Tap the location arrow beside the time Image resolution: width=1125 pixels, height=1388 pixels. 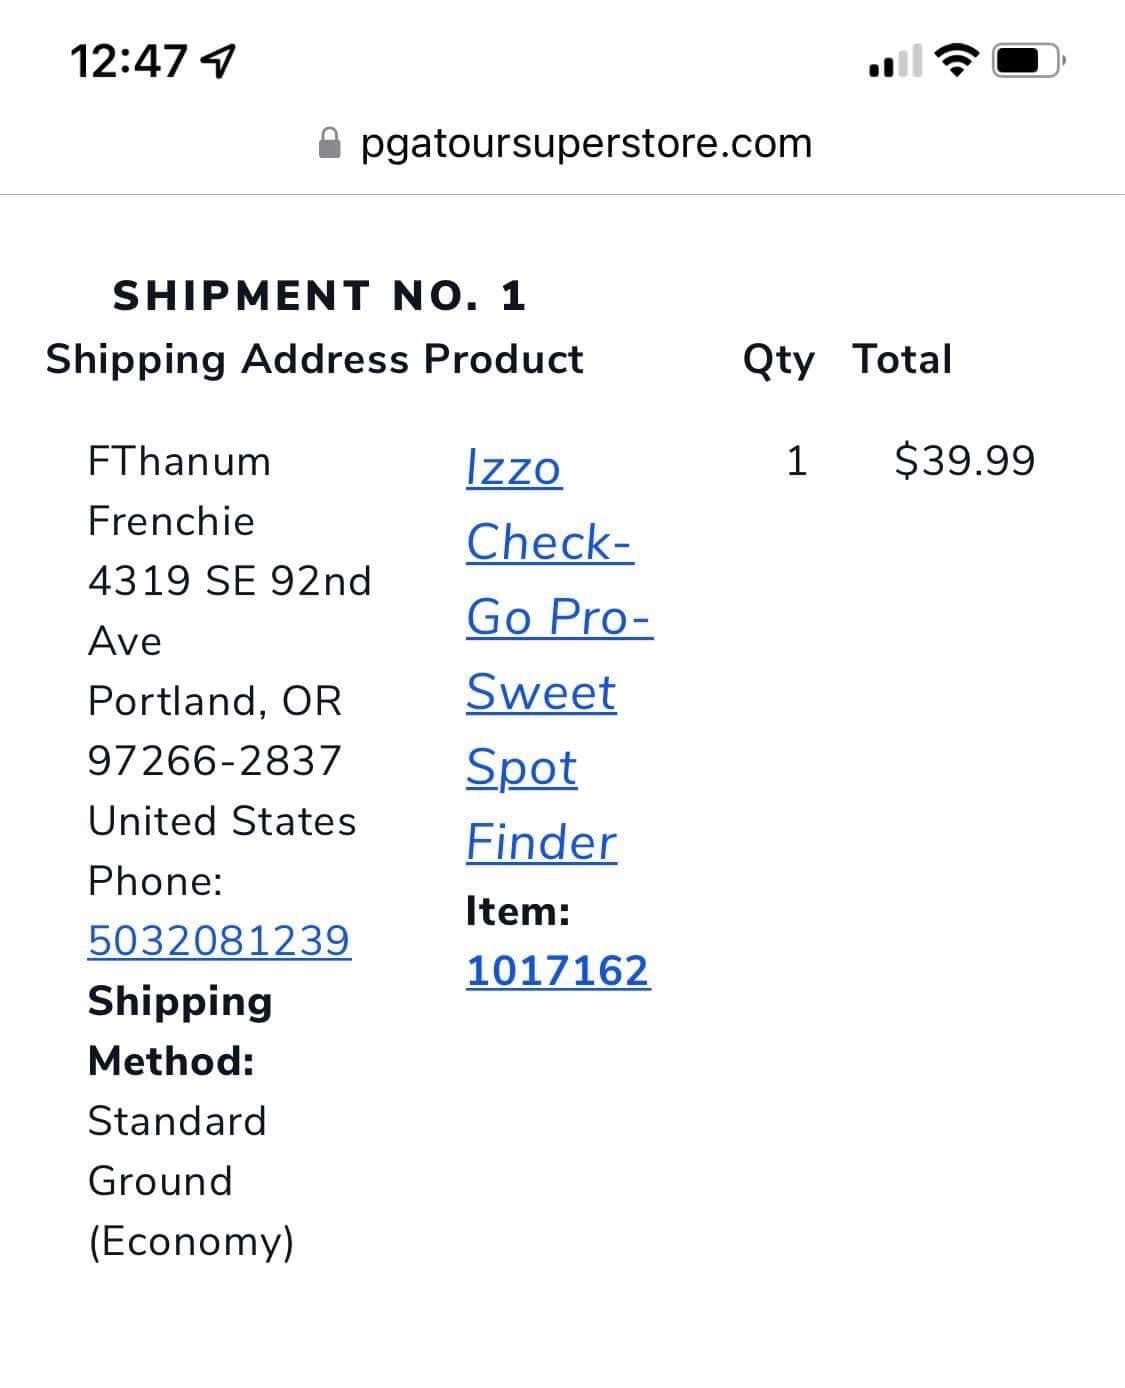tap(218, 62)
